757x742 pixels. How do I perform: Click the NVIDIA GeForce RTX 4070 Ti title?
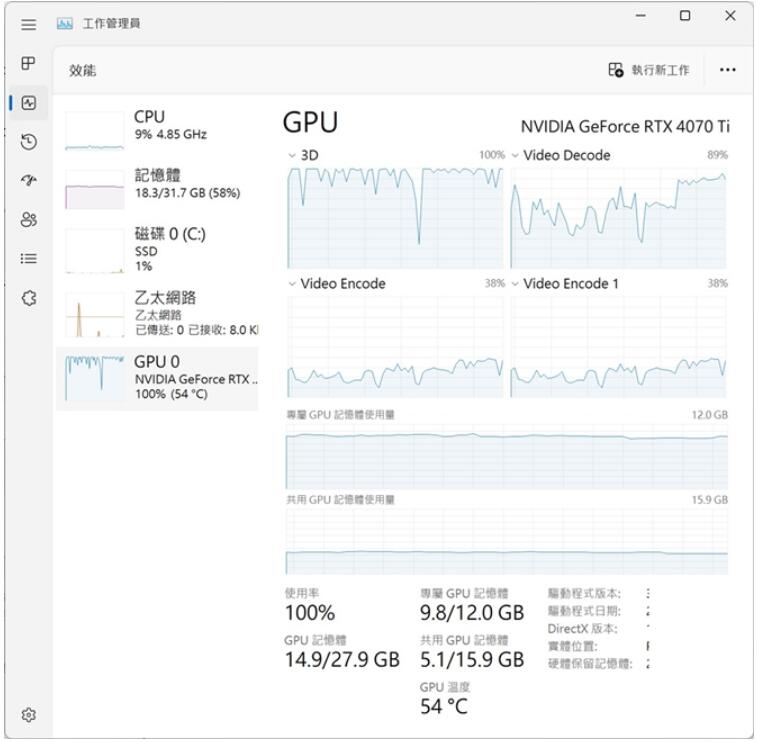coord(625,126)
